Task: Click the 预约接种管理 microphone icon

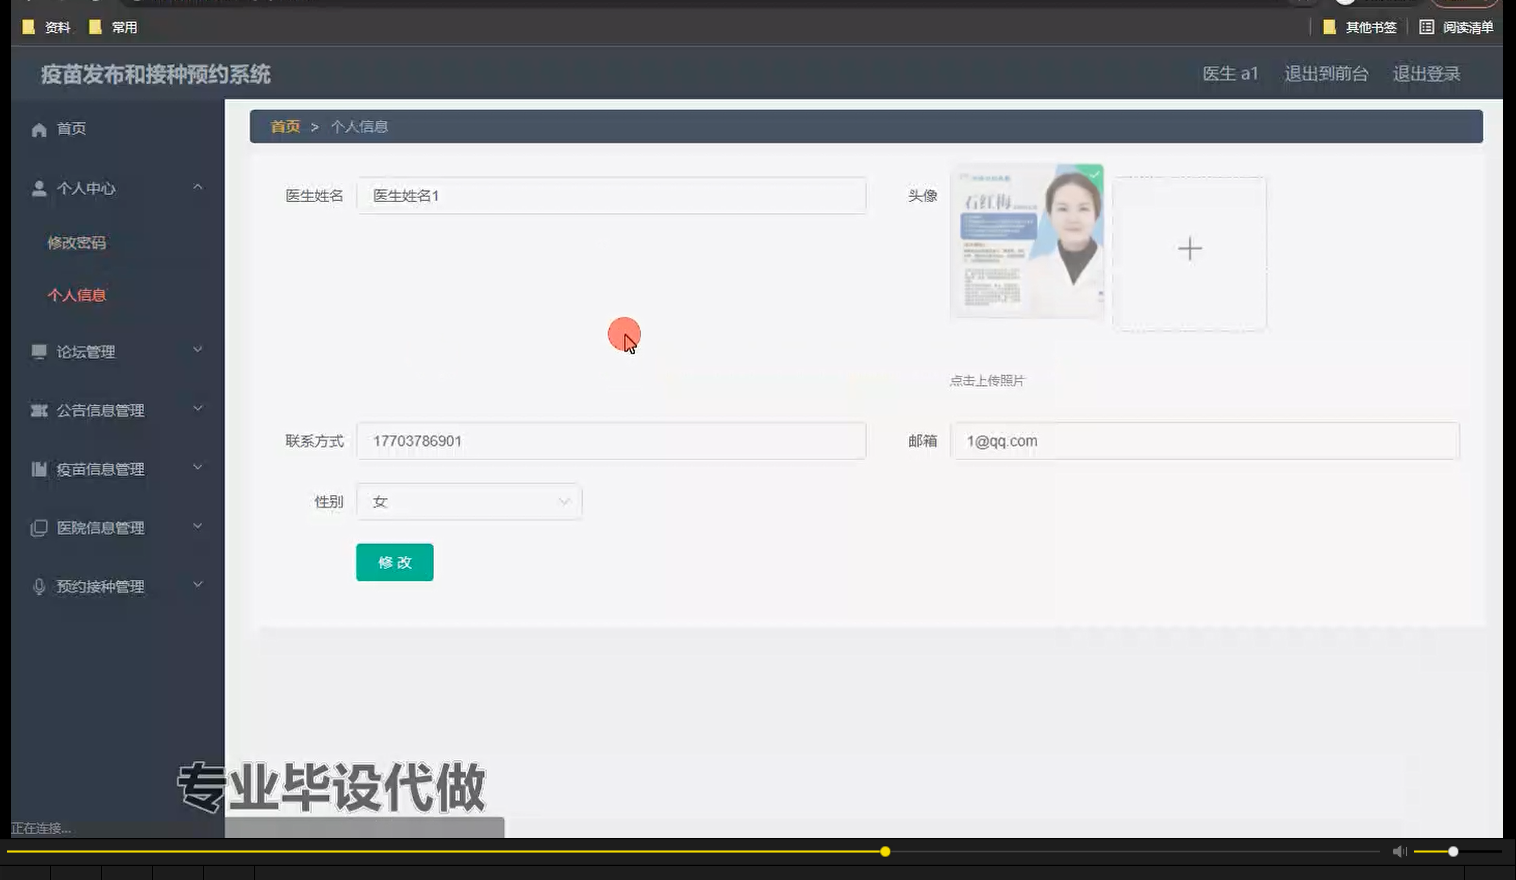Action: click(38, 585)
